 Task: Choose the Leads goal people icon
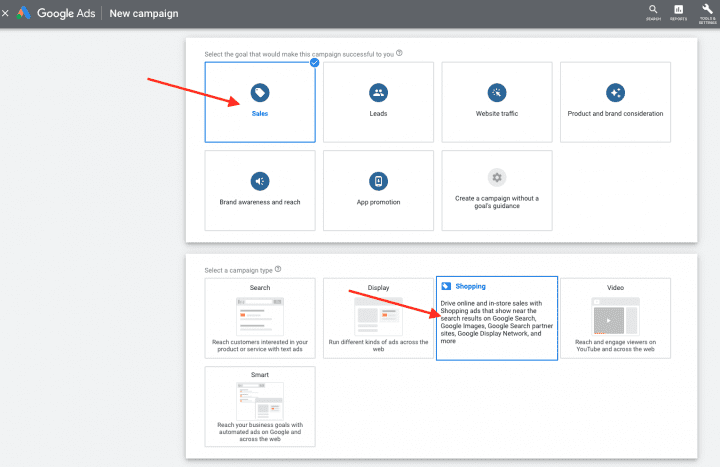[378, 93]
